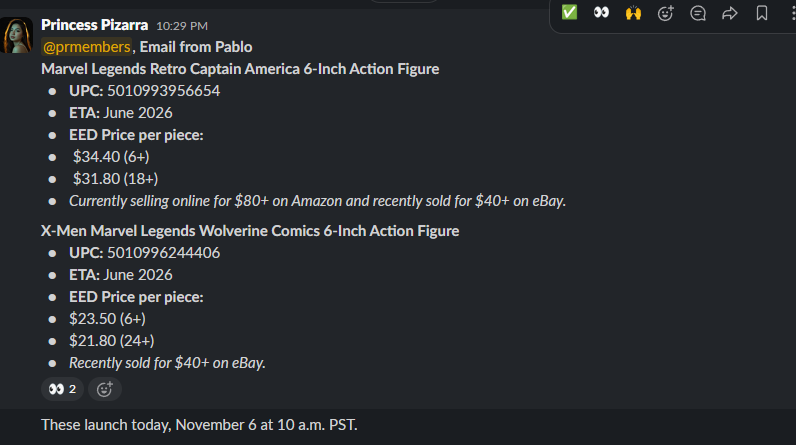React with the green checkmark emoji

coord(569,13)
